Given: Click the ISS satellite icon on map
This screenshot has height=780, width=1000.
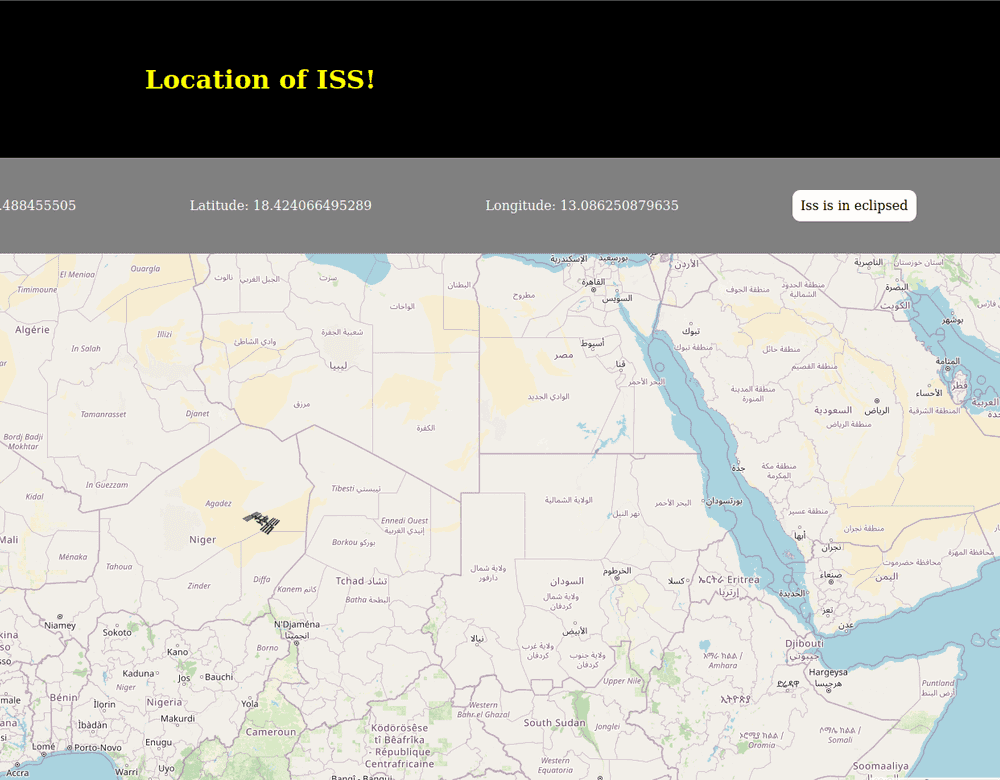Looking at the screenshot, I should pos(262,521).
